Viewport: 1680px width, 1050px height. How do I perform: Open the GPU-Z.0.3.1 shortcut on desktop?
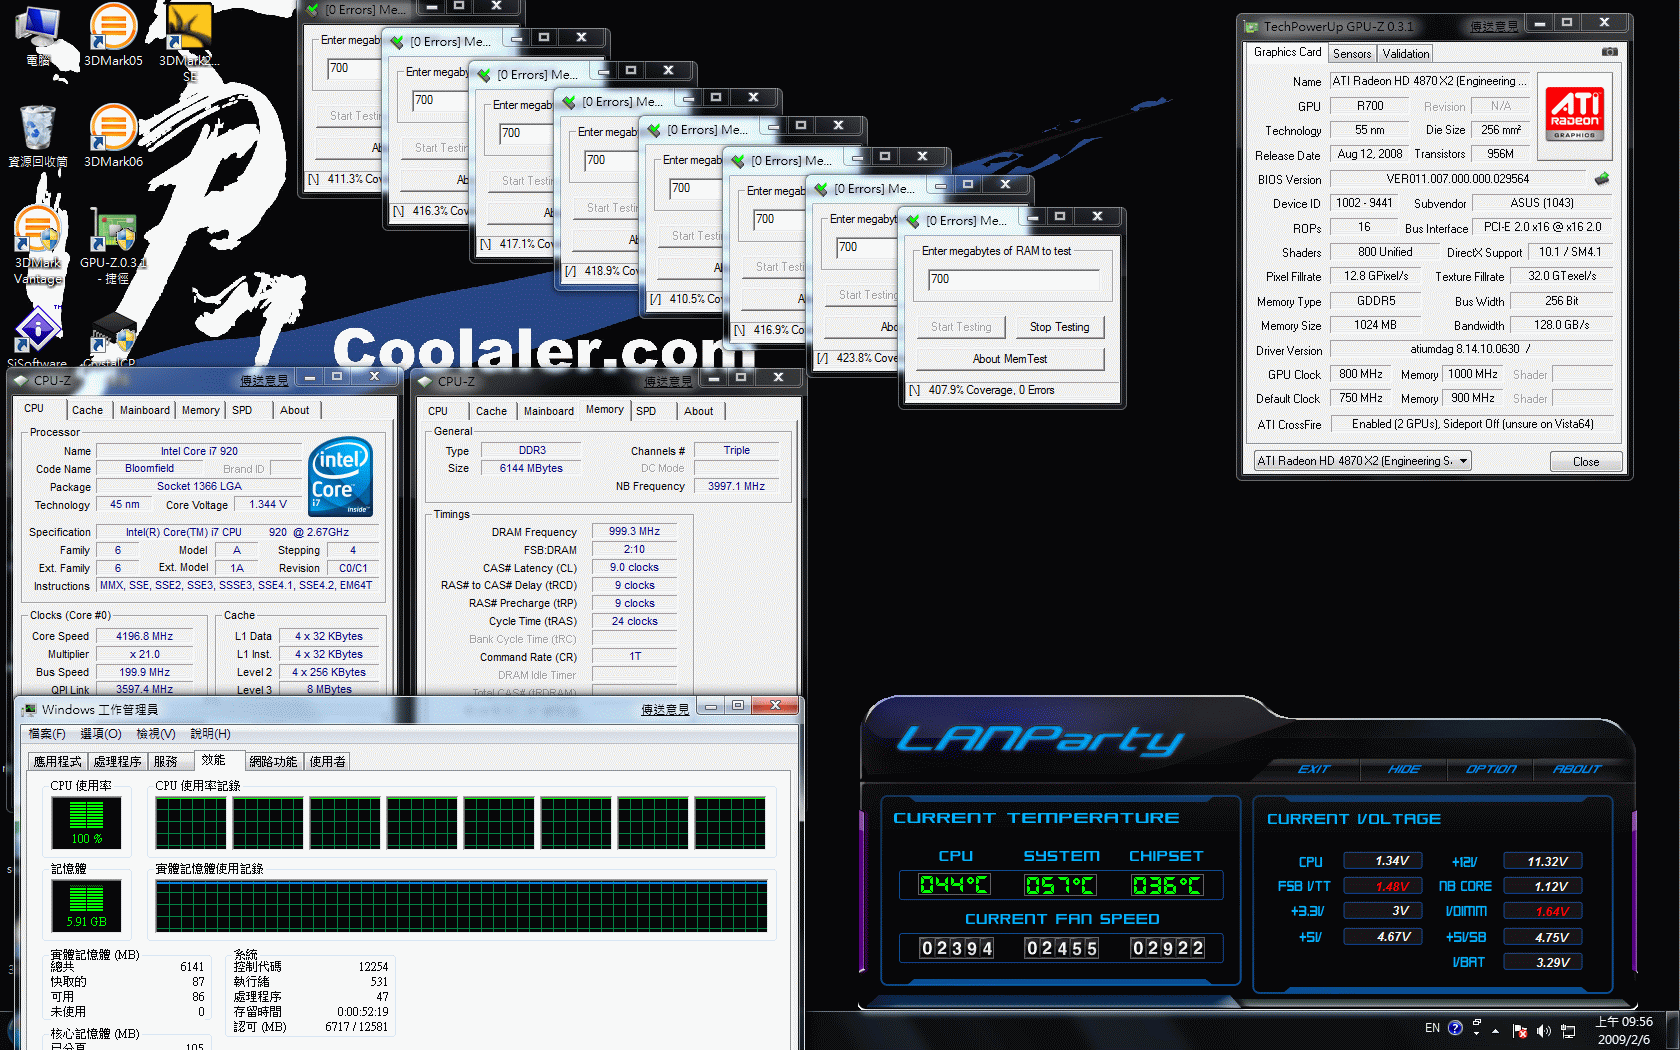coord(113,245)
